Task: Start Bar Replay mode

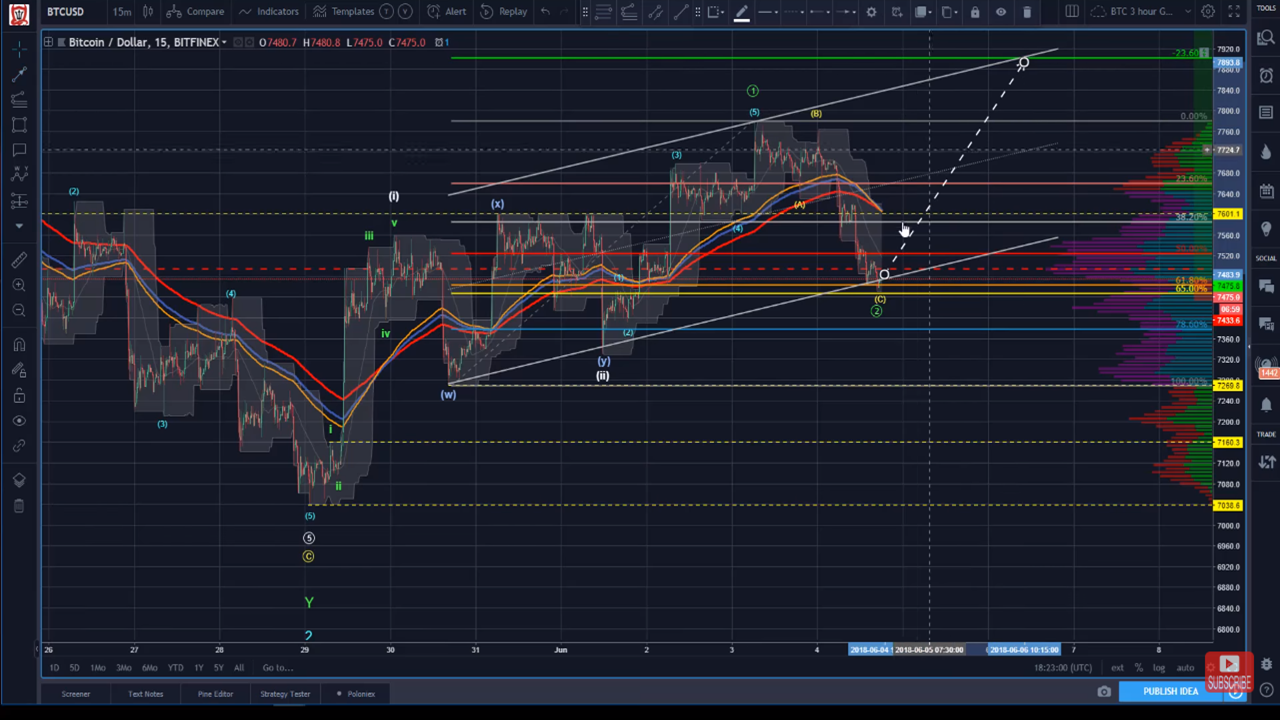Action: click(x=503, y=12)
